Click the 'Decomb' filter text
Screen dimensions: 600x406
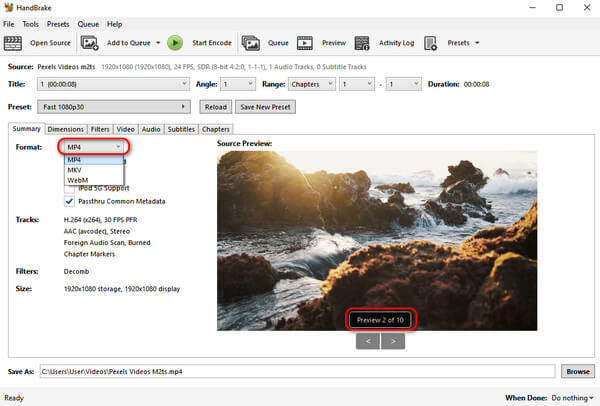click(x=76, y=271)
